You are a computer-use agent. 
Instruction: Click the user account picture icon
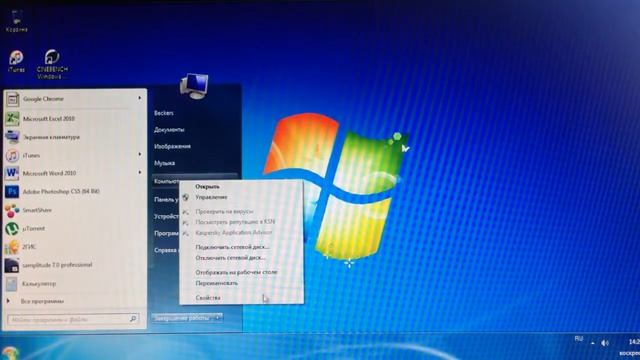click(x=194, y=86)
